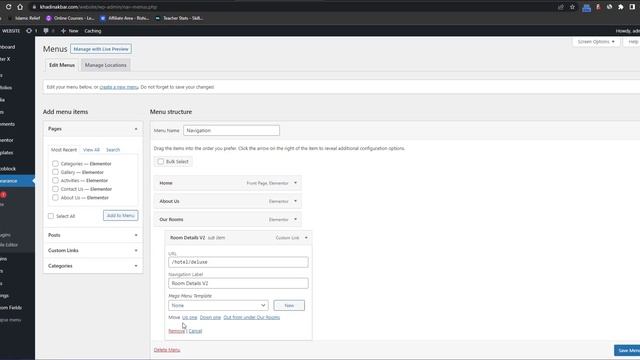Move the item Up one
Image resolution: width=640 pixels, height=360 pixels.
(x=189, y=318)
